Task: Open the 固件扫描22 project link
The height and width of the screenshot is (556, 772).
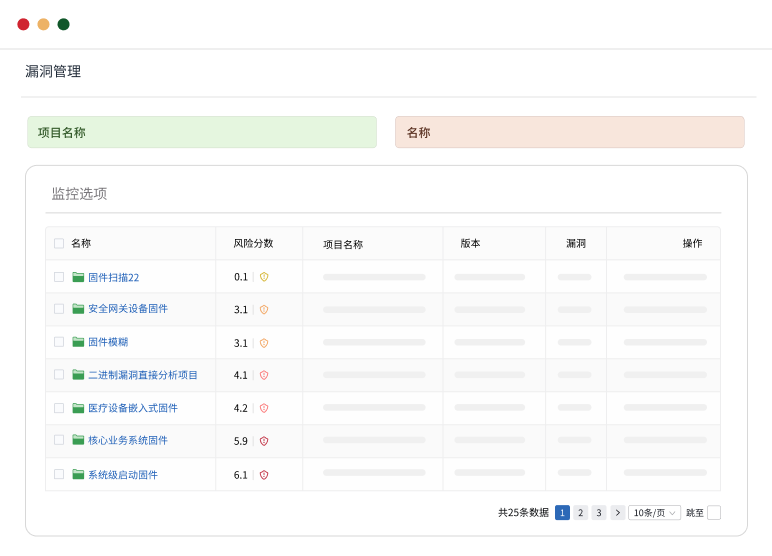Action: 113,277
